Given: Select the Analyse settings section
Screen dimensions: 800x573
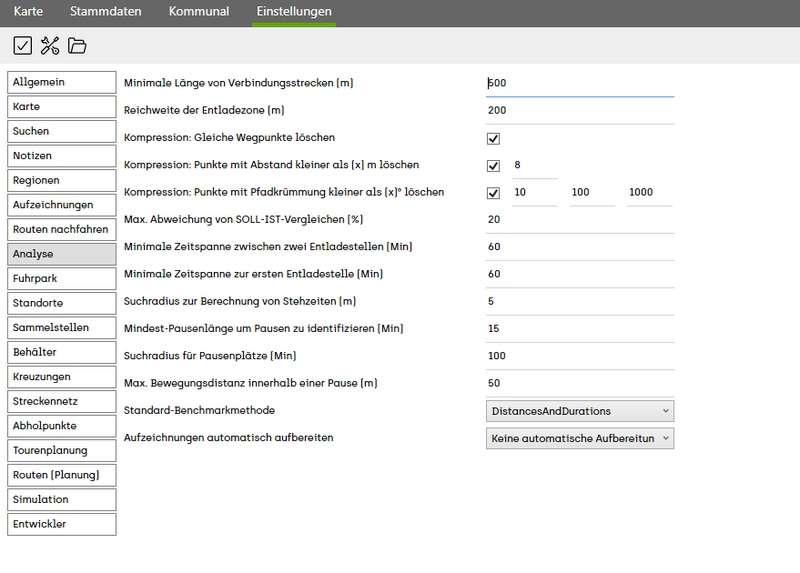Looking at the screenshot, I should click(62, 254).
